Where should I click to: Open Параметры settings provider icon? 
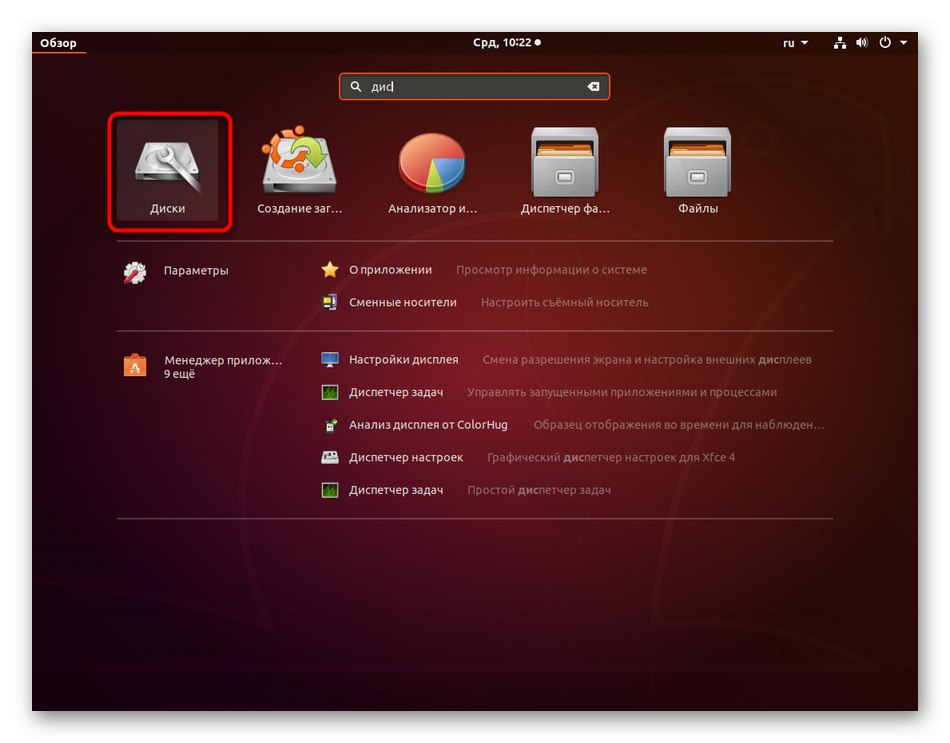[x=135, y=273]
